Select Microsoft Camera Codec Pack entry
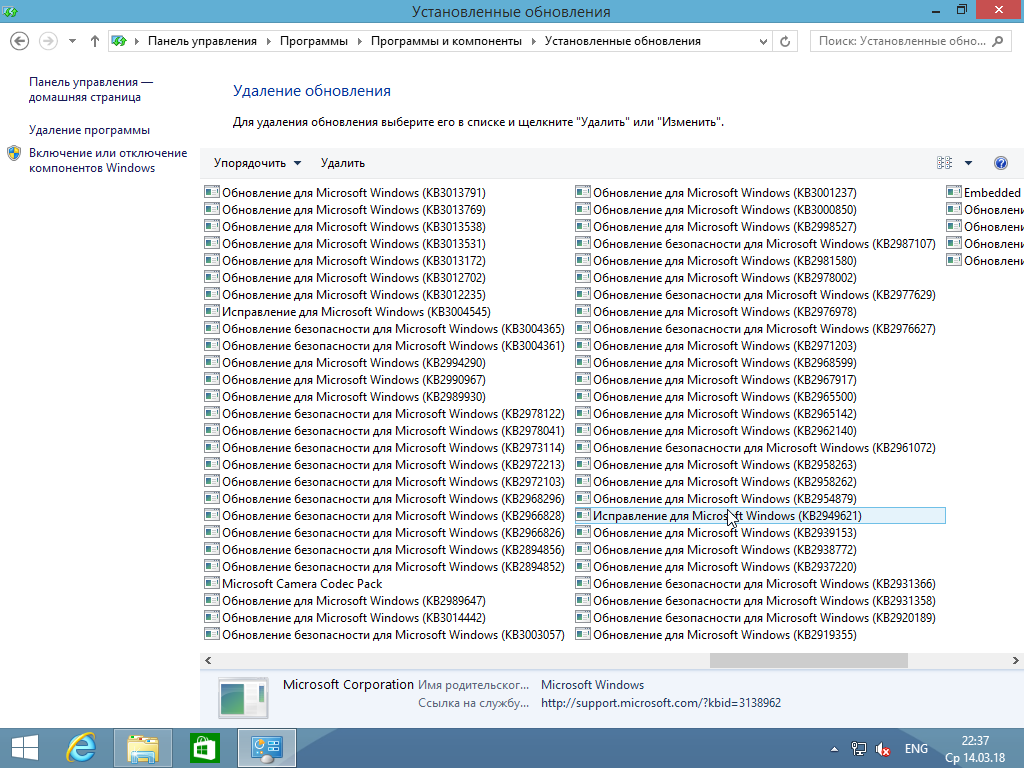Image resolution: width=1024 pixels, height=768 pixels. [x=302, y=583]
